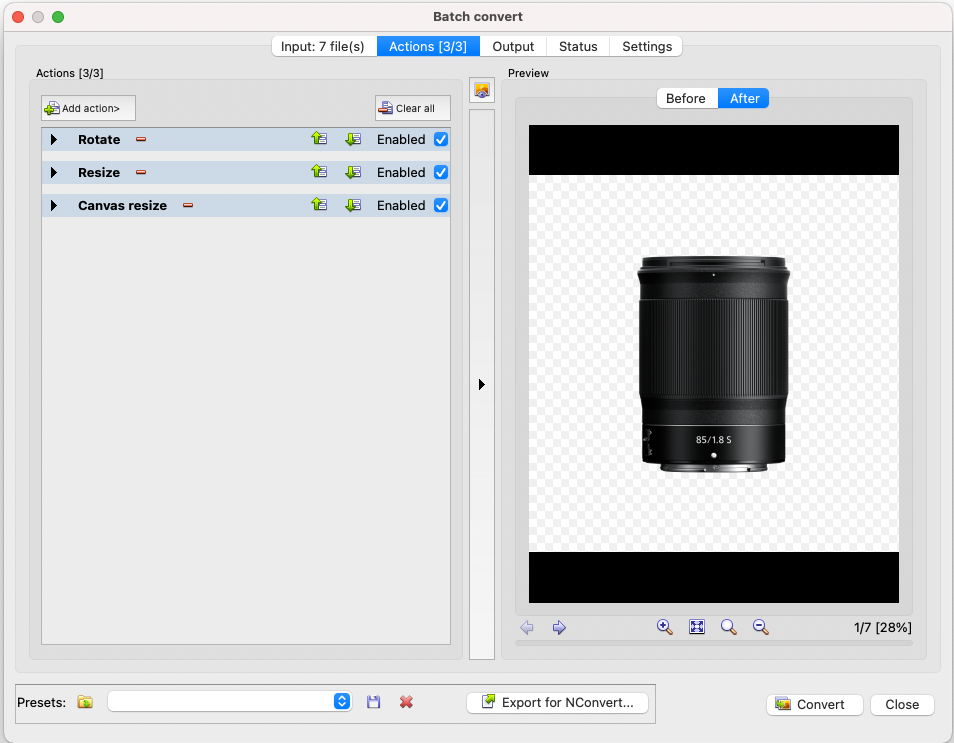Screen dimensions: 954x743
Task: Uncheck Enabled for Resize action
Action: [441, 173]
